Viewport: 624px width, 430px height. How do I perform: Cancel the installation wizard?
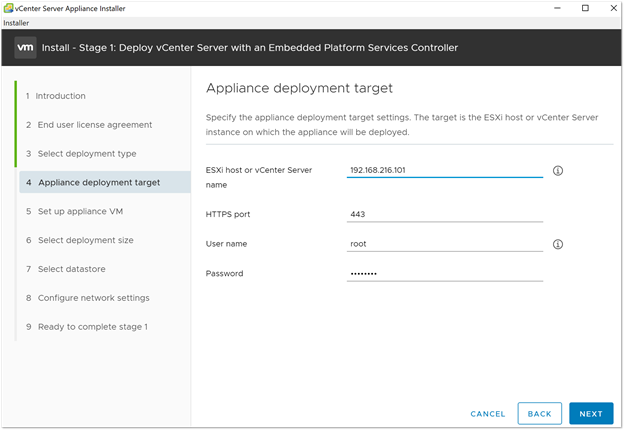[x=488, y=414]
